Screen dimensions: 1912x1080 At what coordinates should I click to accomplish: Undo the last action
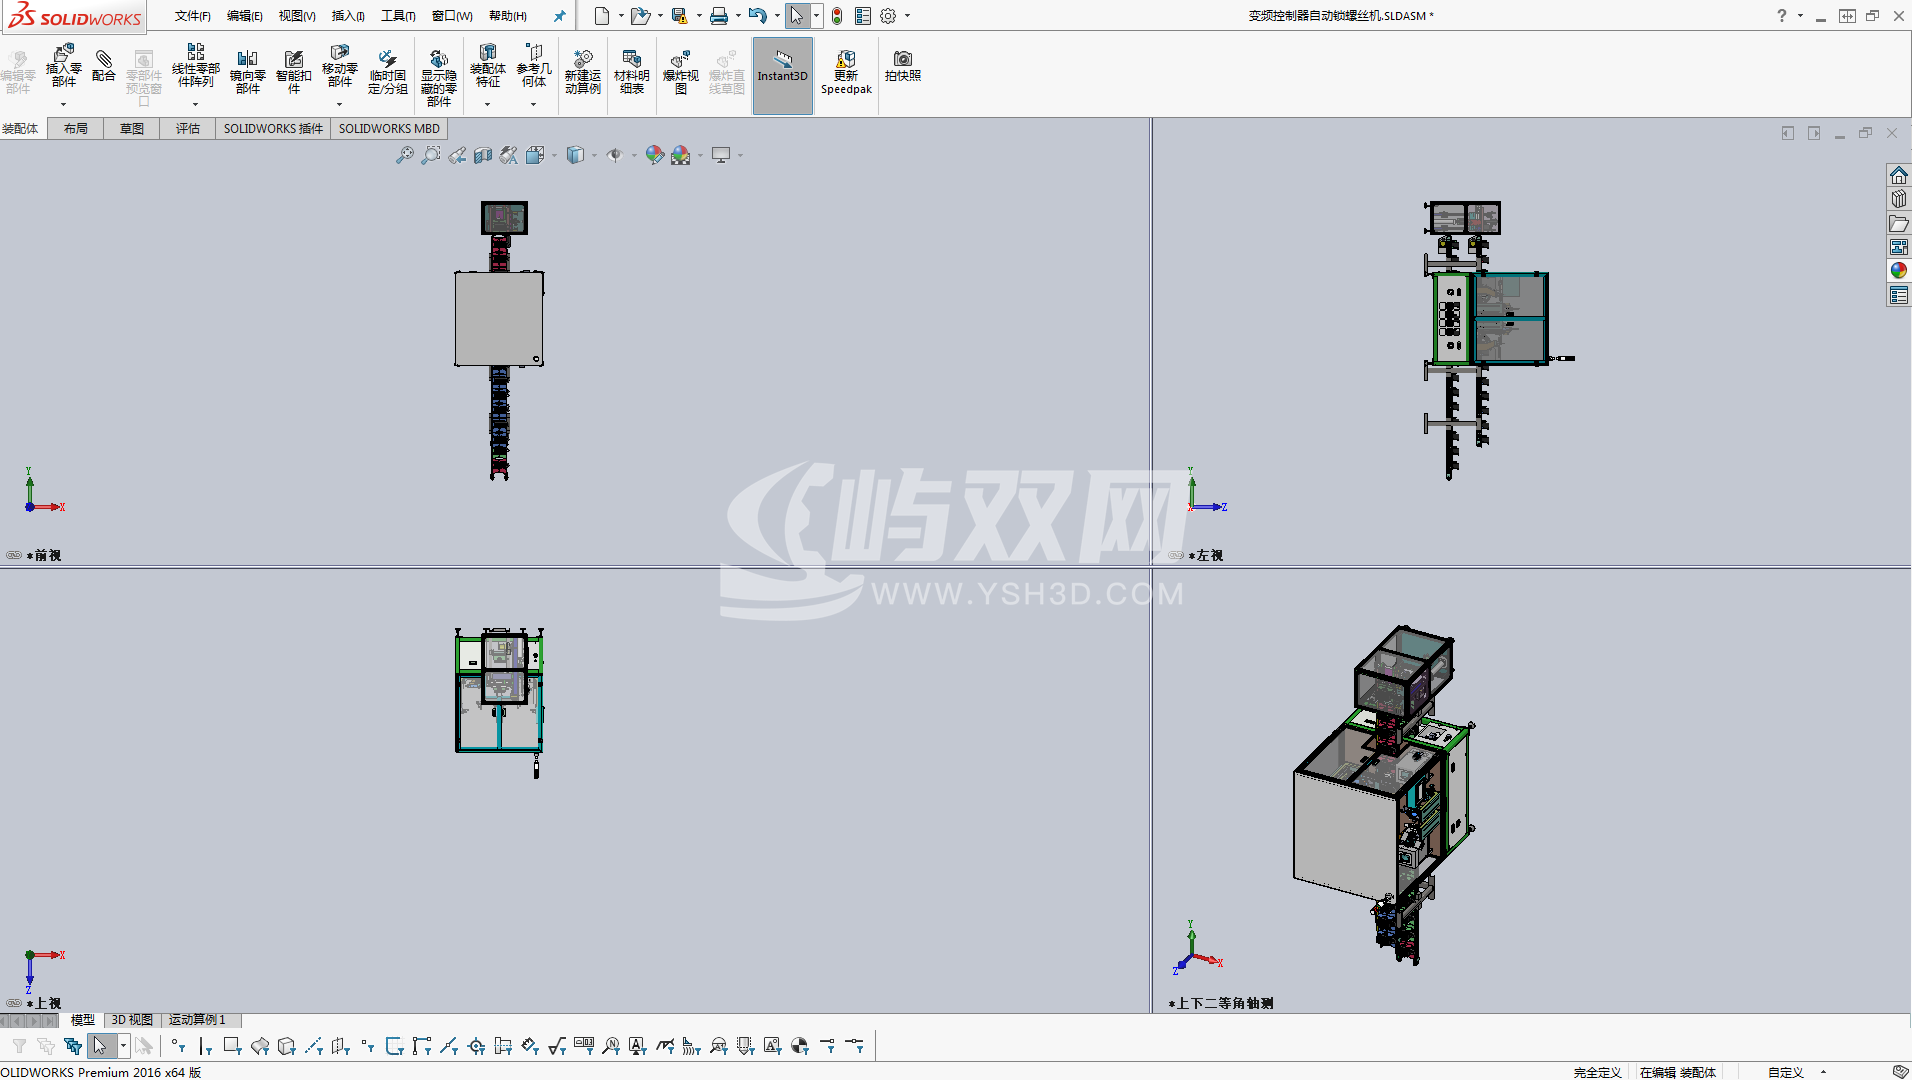coord(758,16)
